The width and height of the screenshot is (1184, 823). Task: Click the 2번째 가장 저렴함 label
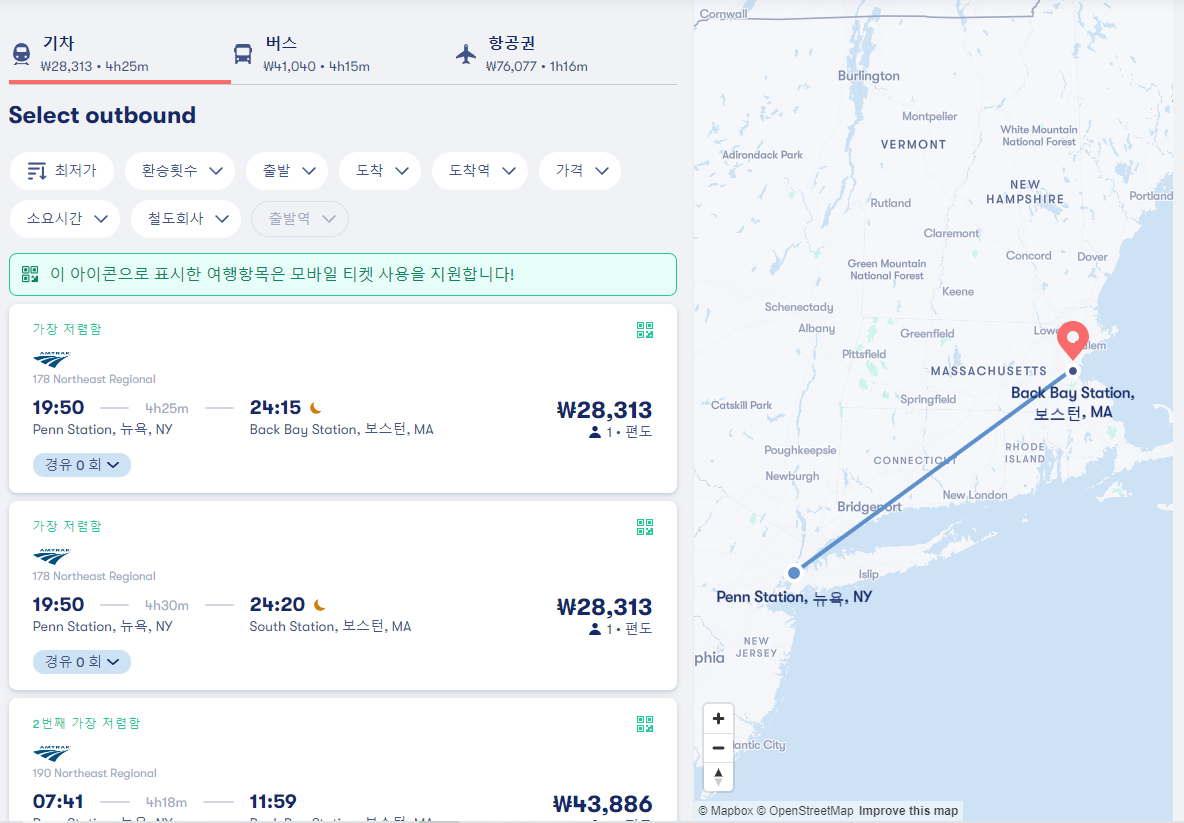(86, 723)
